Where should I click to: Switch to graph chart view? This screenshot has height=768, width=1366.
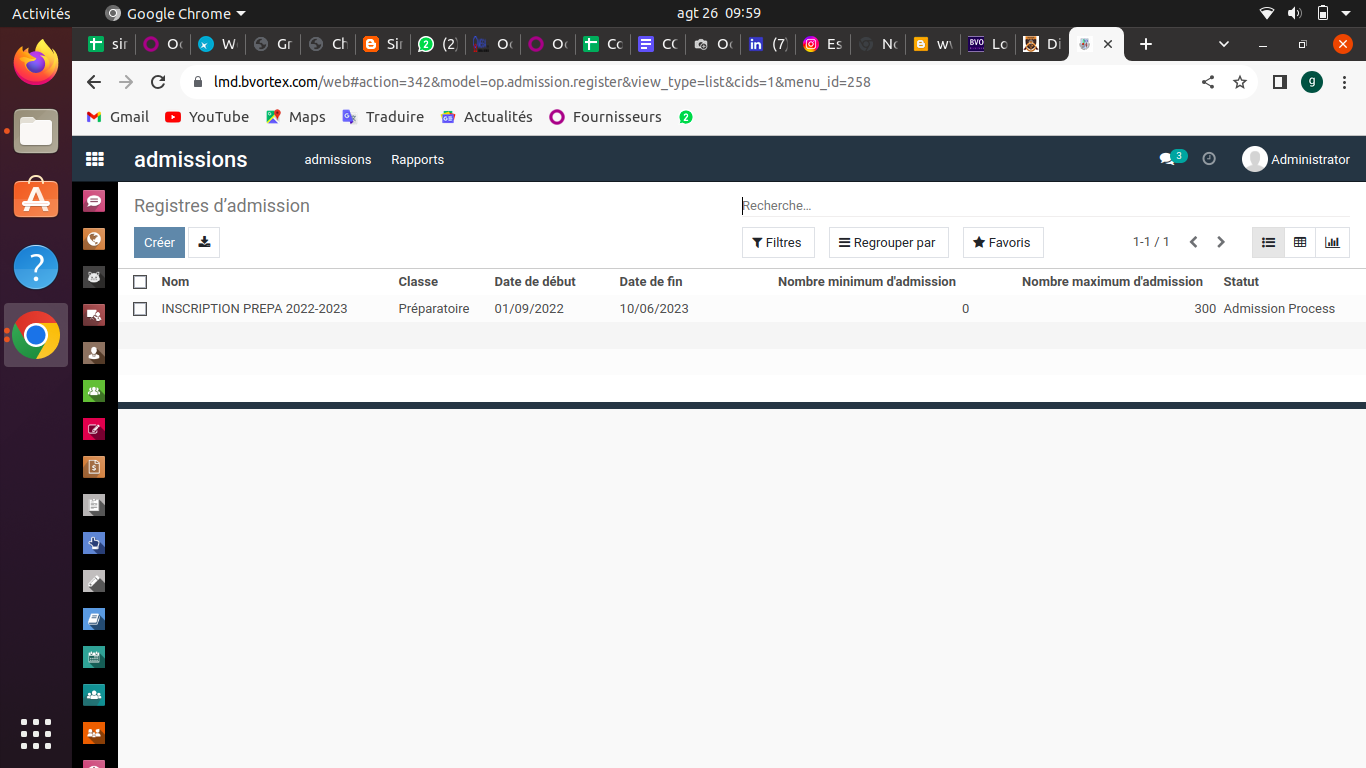(1332, 242)
